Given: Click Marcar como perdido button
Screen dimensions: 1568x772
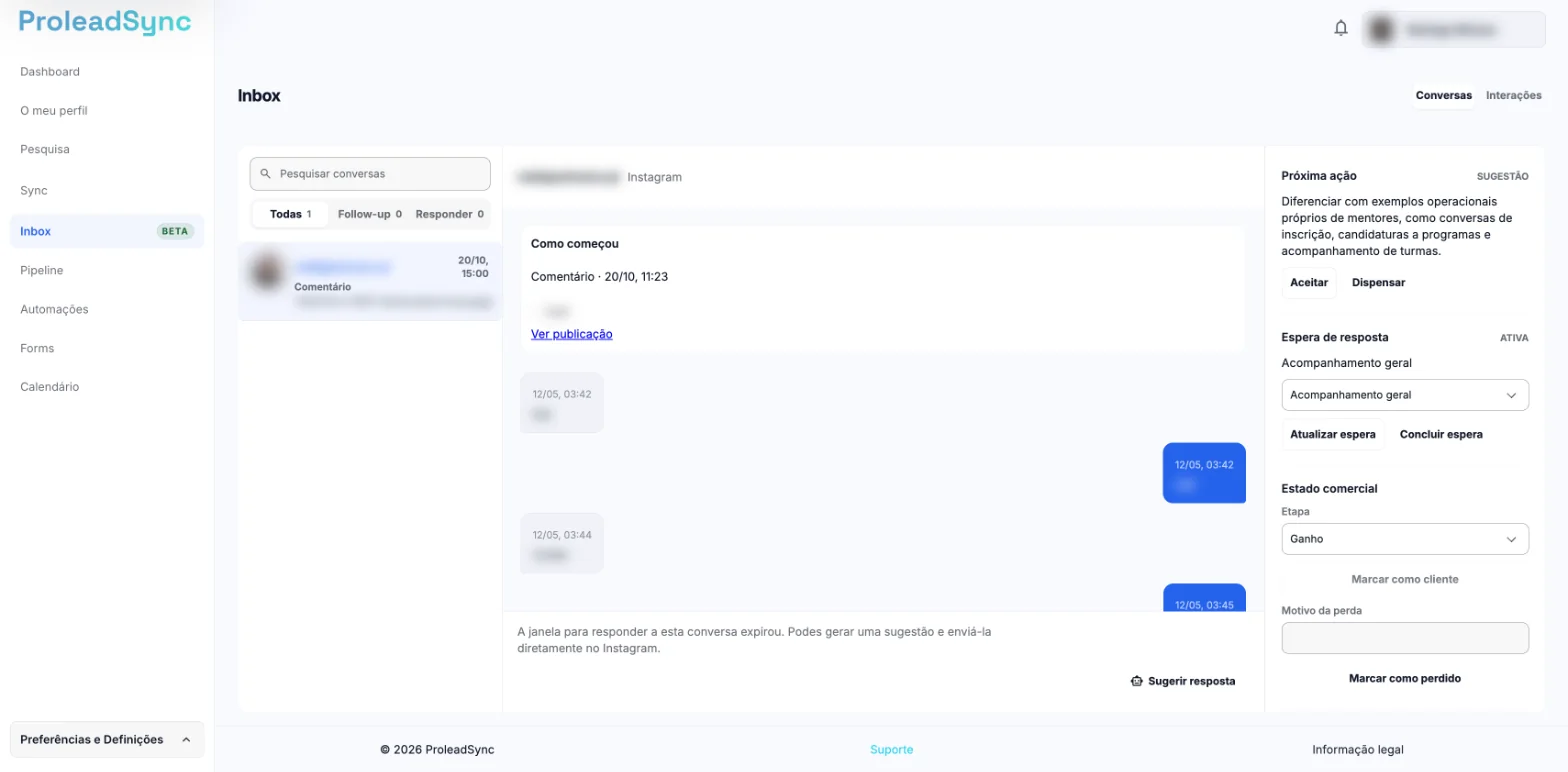Looking at the screenshot, I should point(1405,679).
